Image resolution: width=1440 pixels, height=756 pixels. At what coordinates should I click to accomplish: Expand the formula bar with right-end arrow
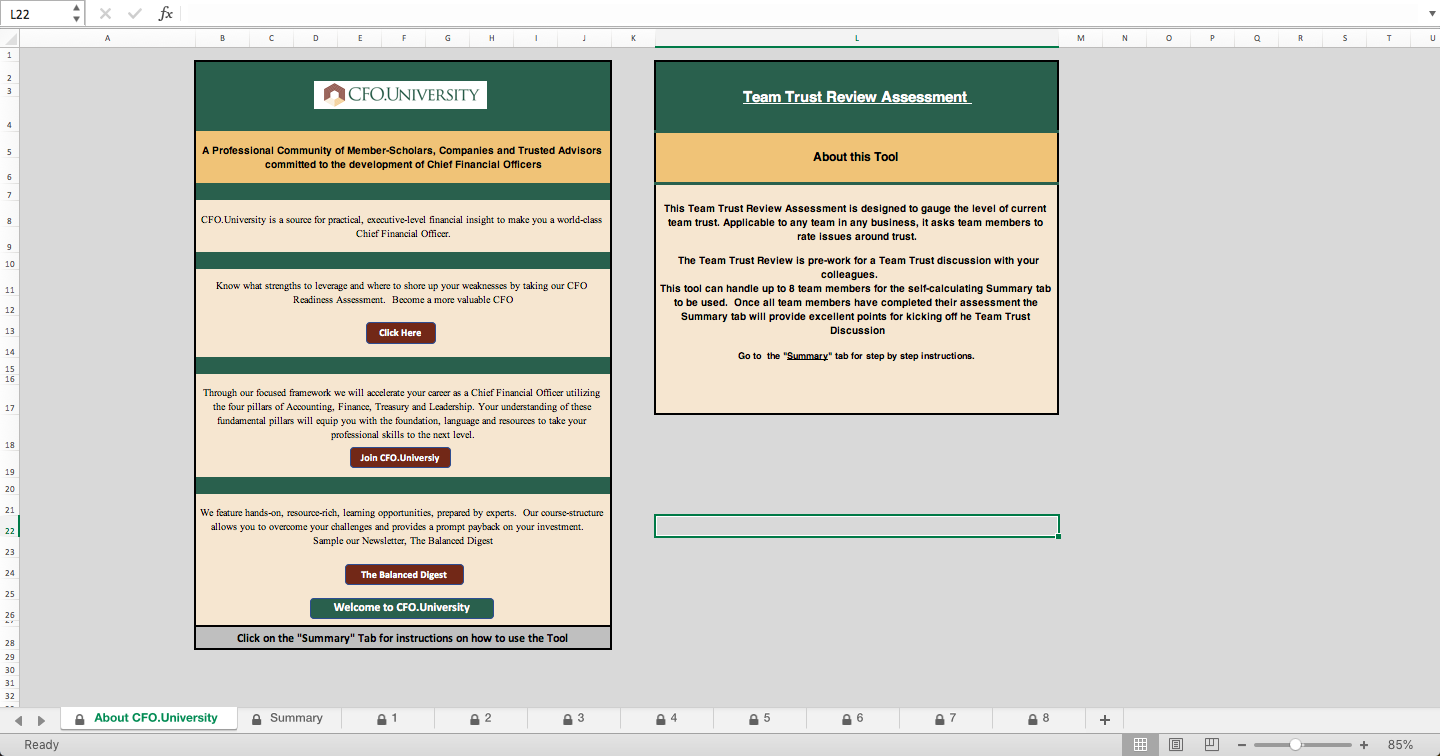[1430, 13]
